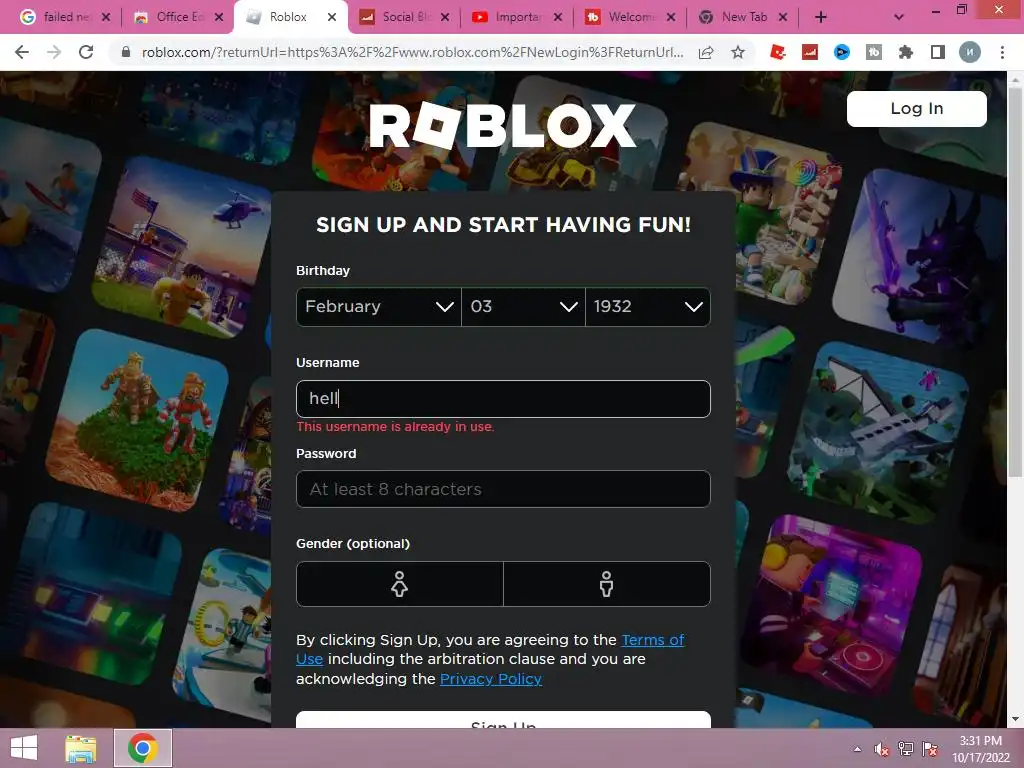Open a new tab with the plus button
Image resolution: width=1024 pixels, height=768 pixels.
point(821,17)
